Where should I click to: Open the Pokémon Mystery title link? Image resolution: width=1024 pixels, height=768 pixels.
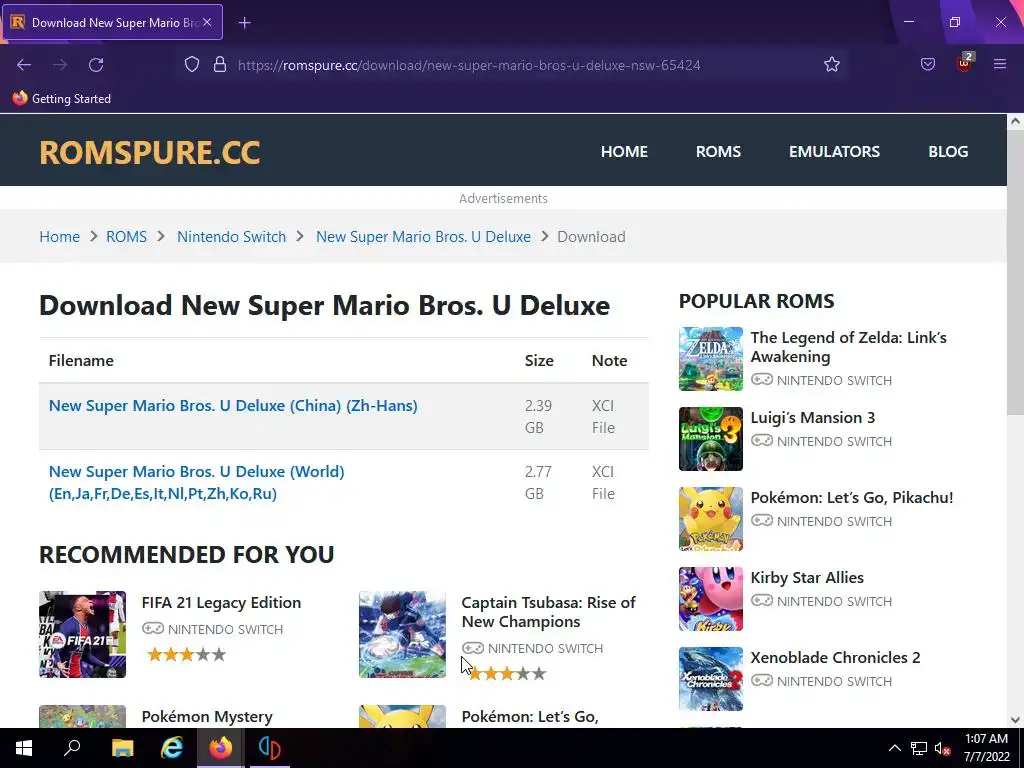click(207, 716)
